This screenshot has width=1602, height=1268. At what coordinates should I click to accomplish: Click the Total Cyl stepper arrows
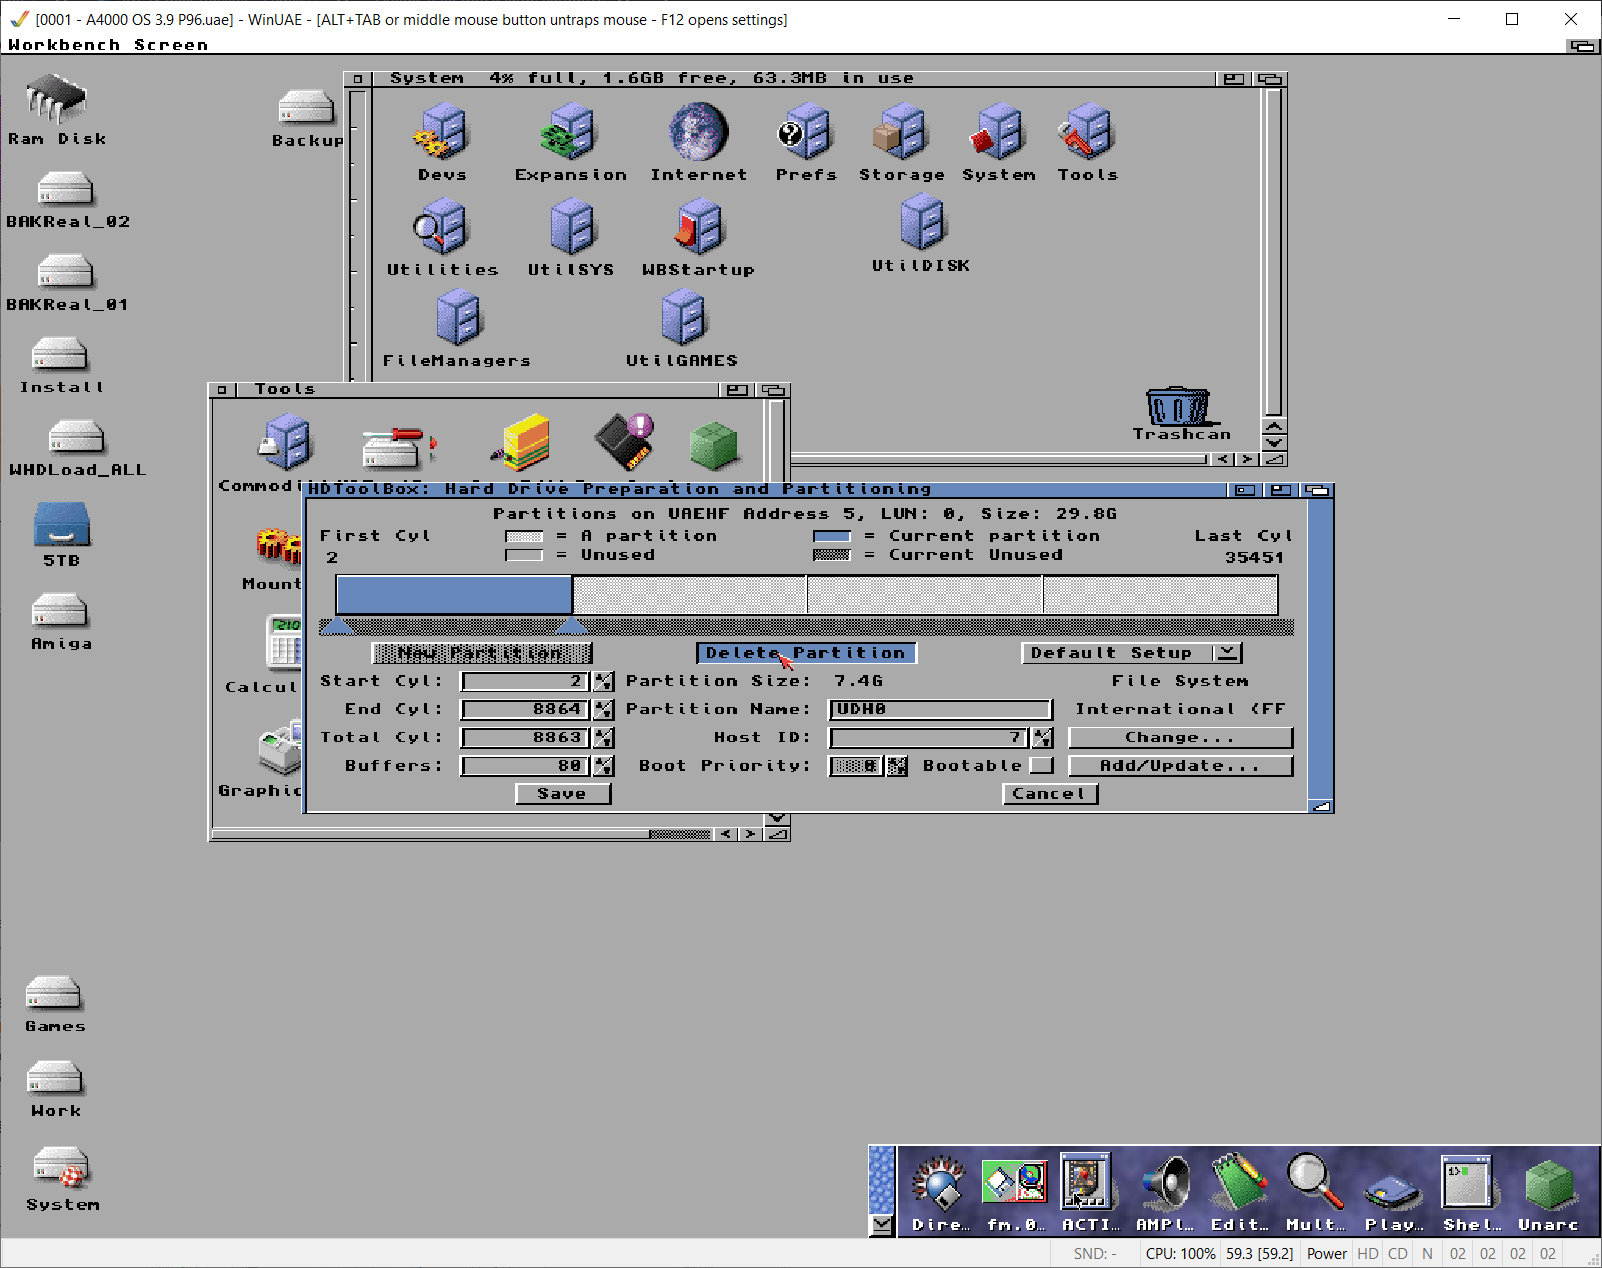603,737
